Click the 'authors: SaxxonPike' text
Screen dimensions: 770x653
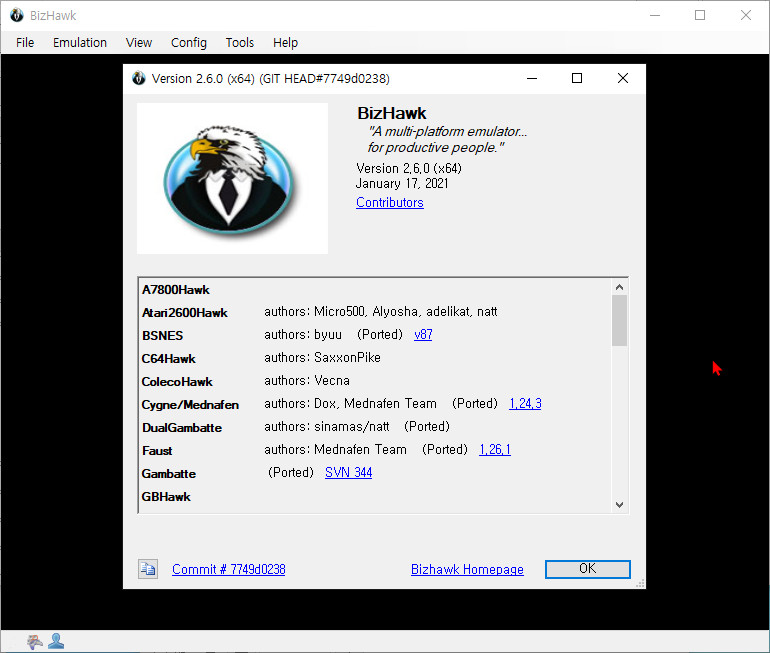click(x=322, y=357)
